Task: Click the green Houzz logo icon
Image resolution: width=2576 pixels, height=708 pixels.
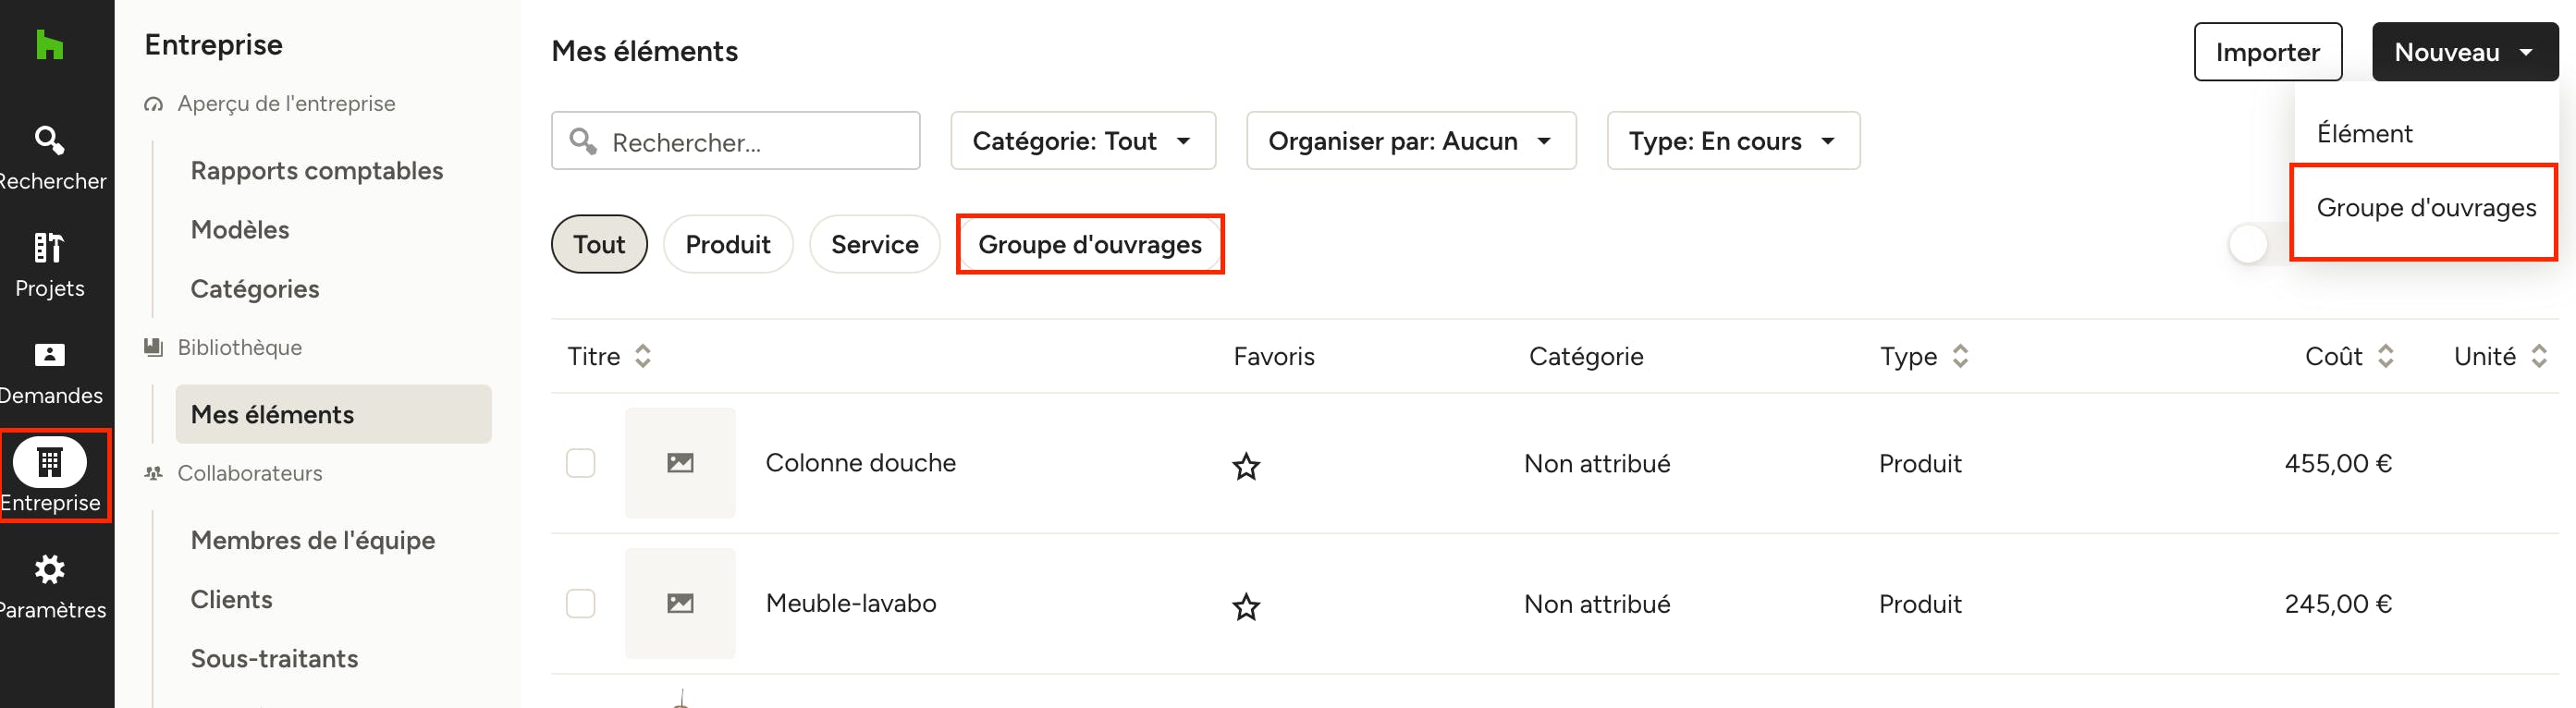Action: (x=49, y=45)
